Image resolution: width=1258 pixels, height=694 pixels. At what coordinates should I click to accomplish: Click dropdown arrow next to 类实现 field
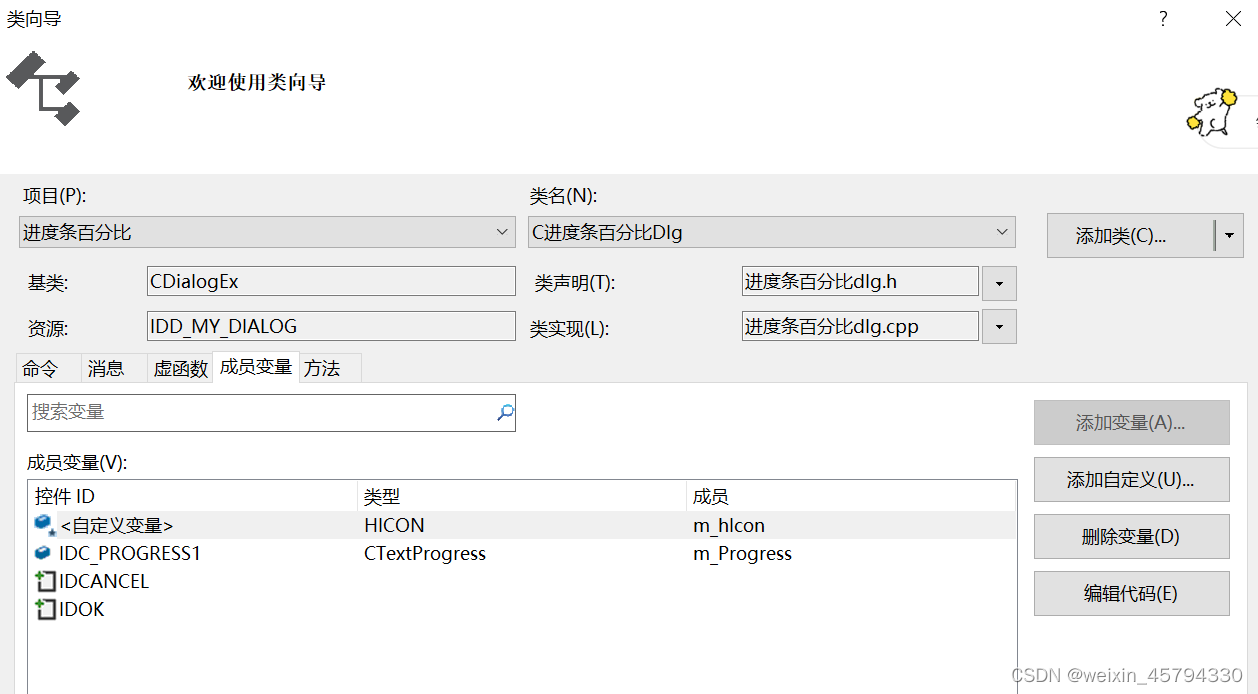pos(998,326)
